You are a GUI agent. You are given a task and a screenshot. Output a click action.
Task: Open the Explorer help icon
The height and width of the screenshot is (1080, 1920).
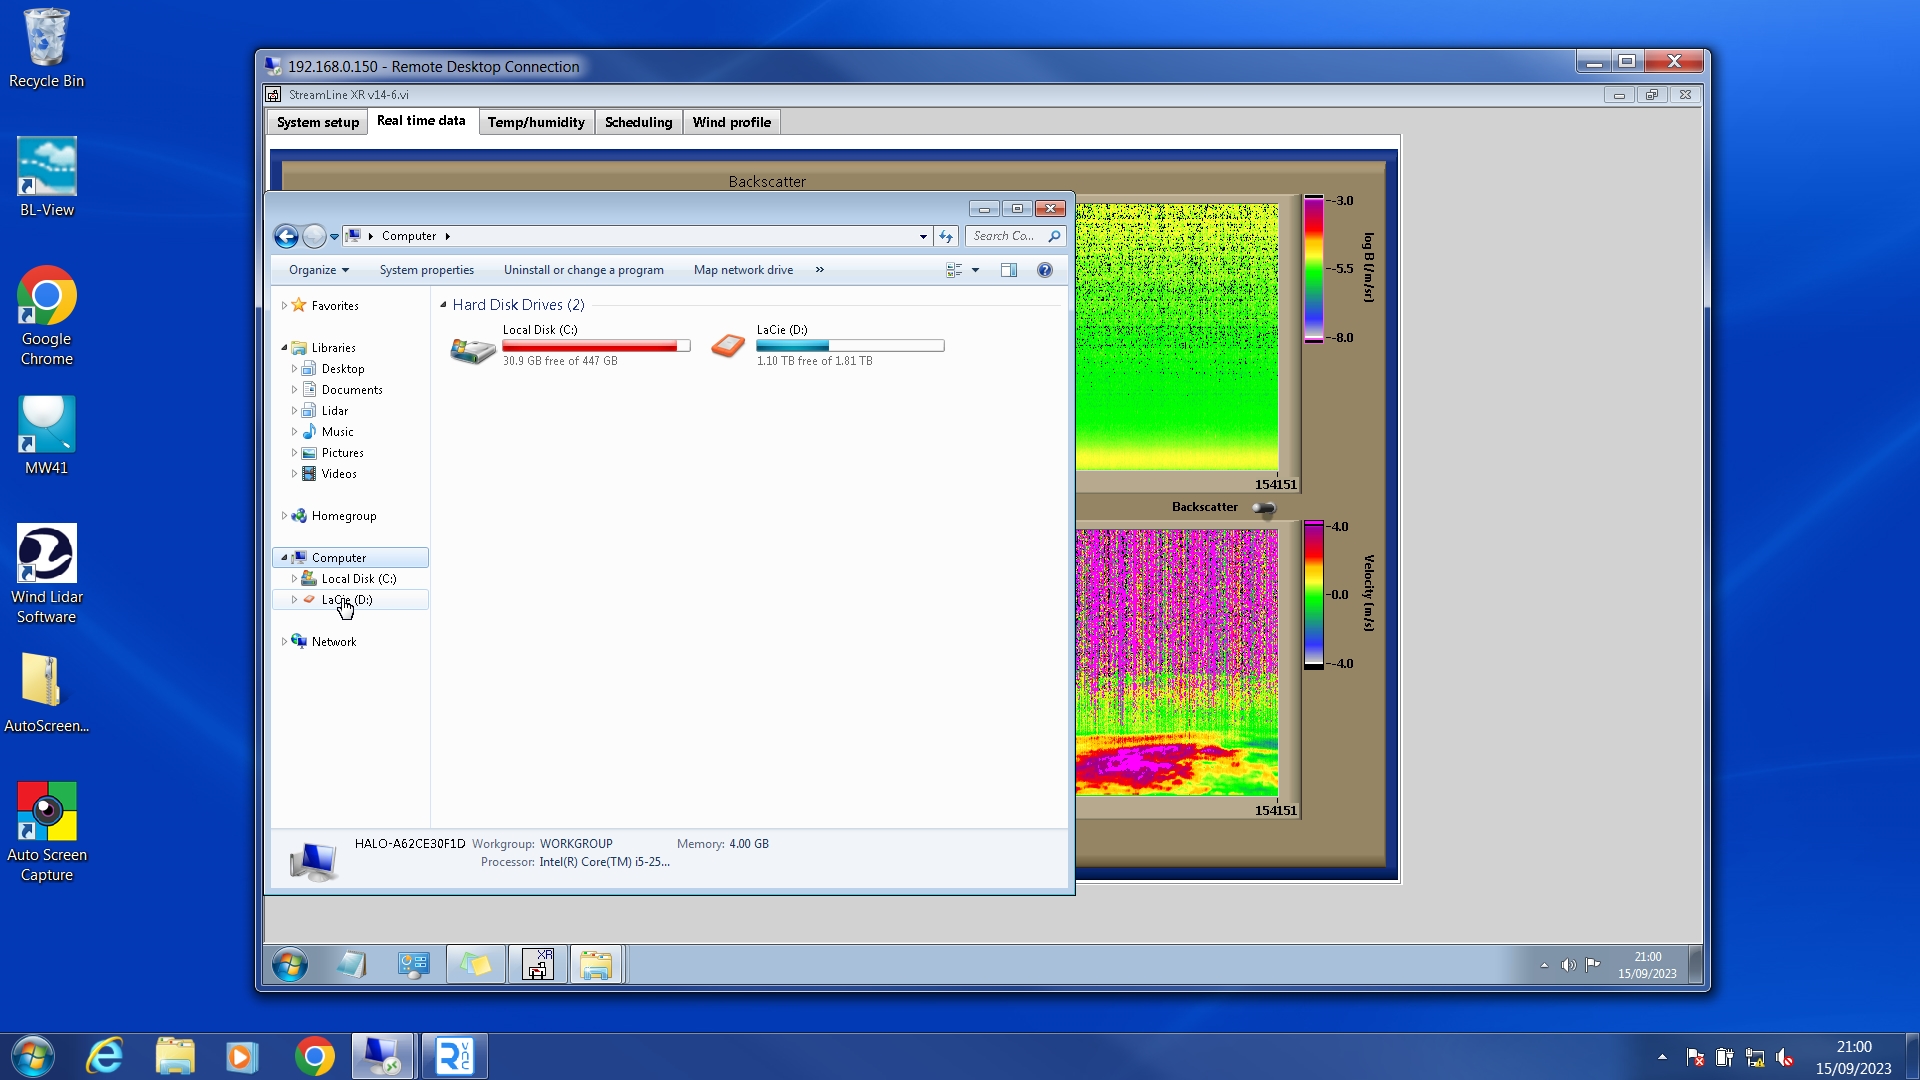[x=1045, y=270]
